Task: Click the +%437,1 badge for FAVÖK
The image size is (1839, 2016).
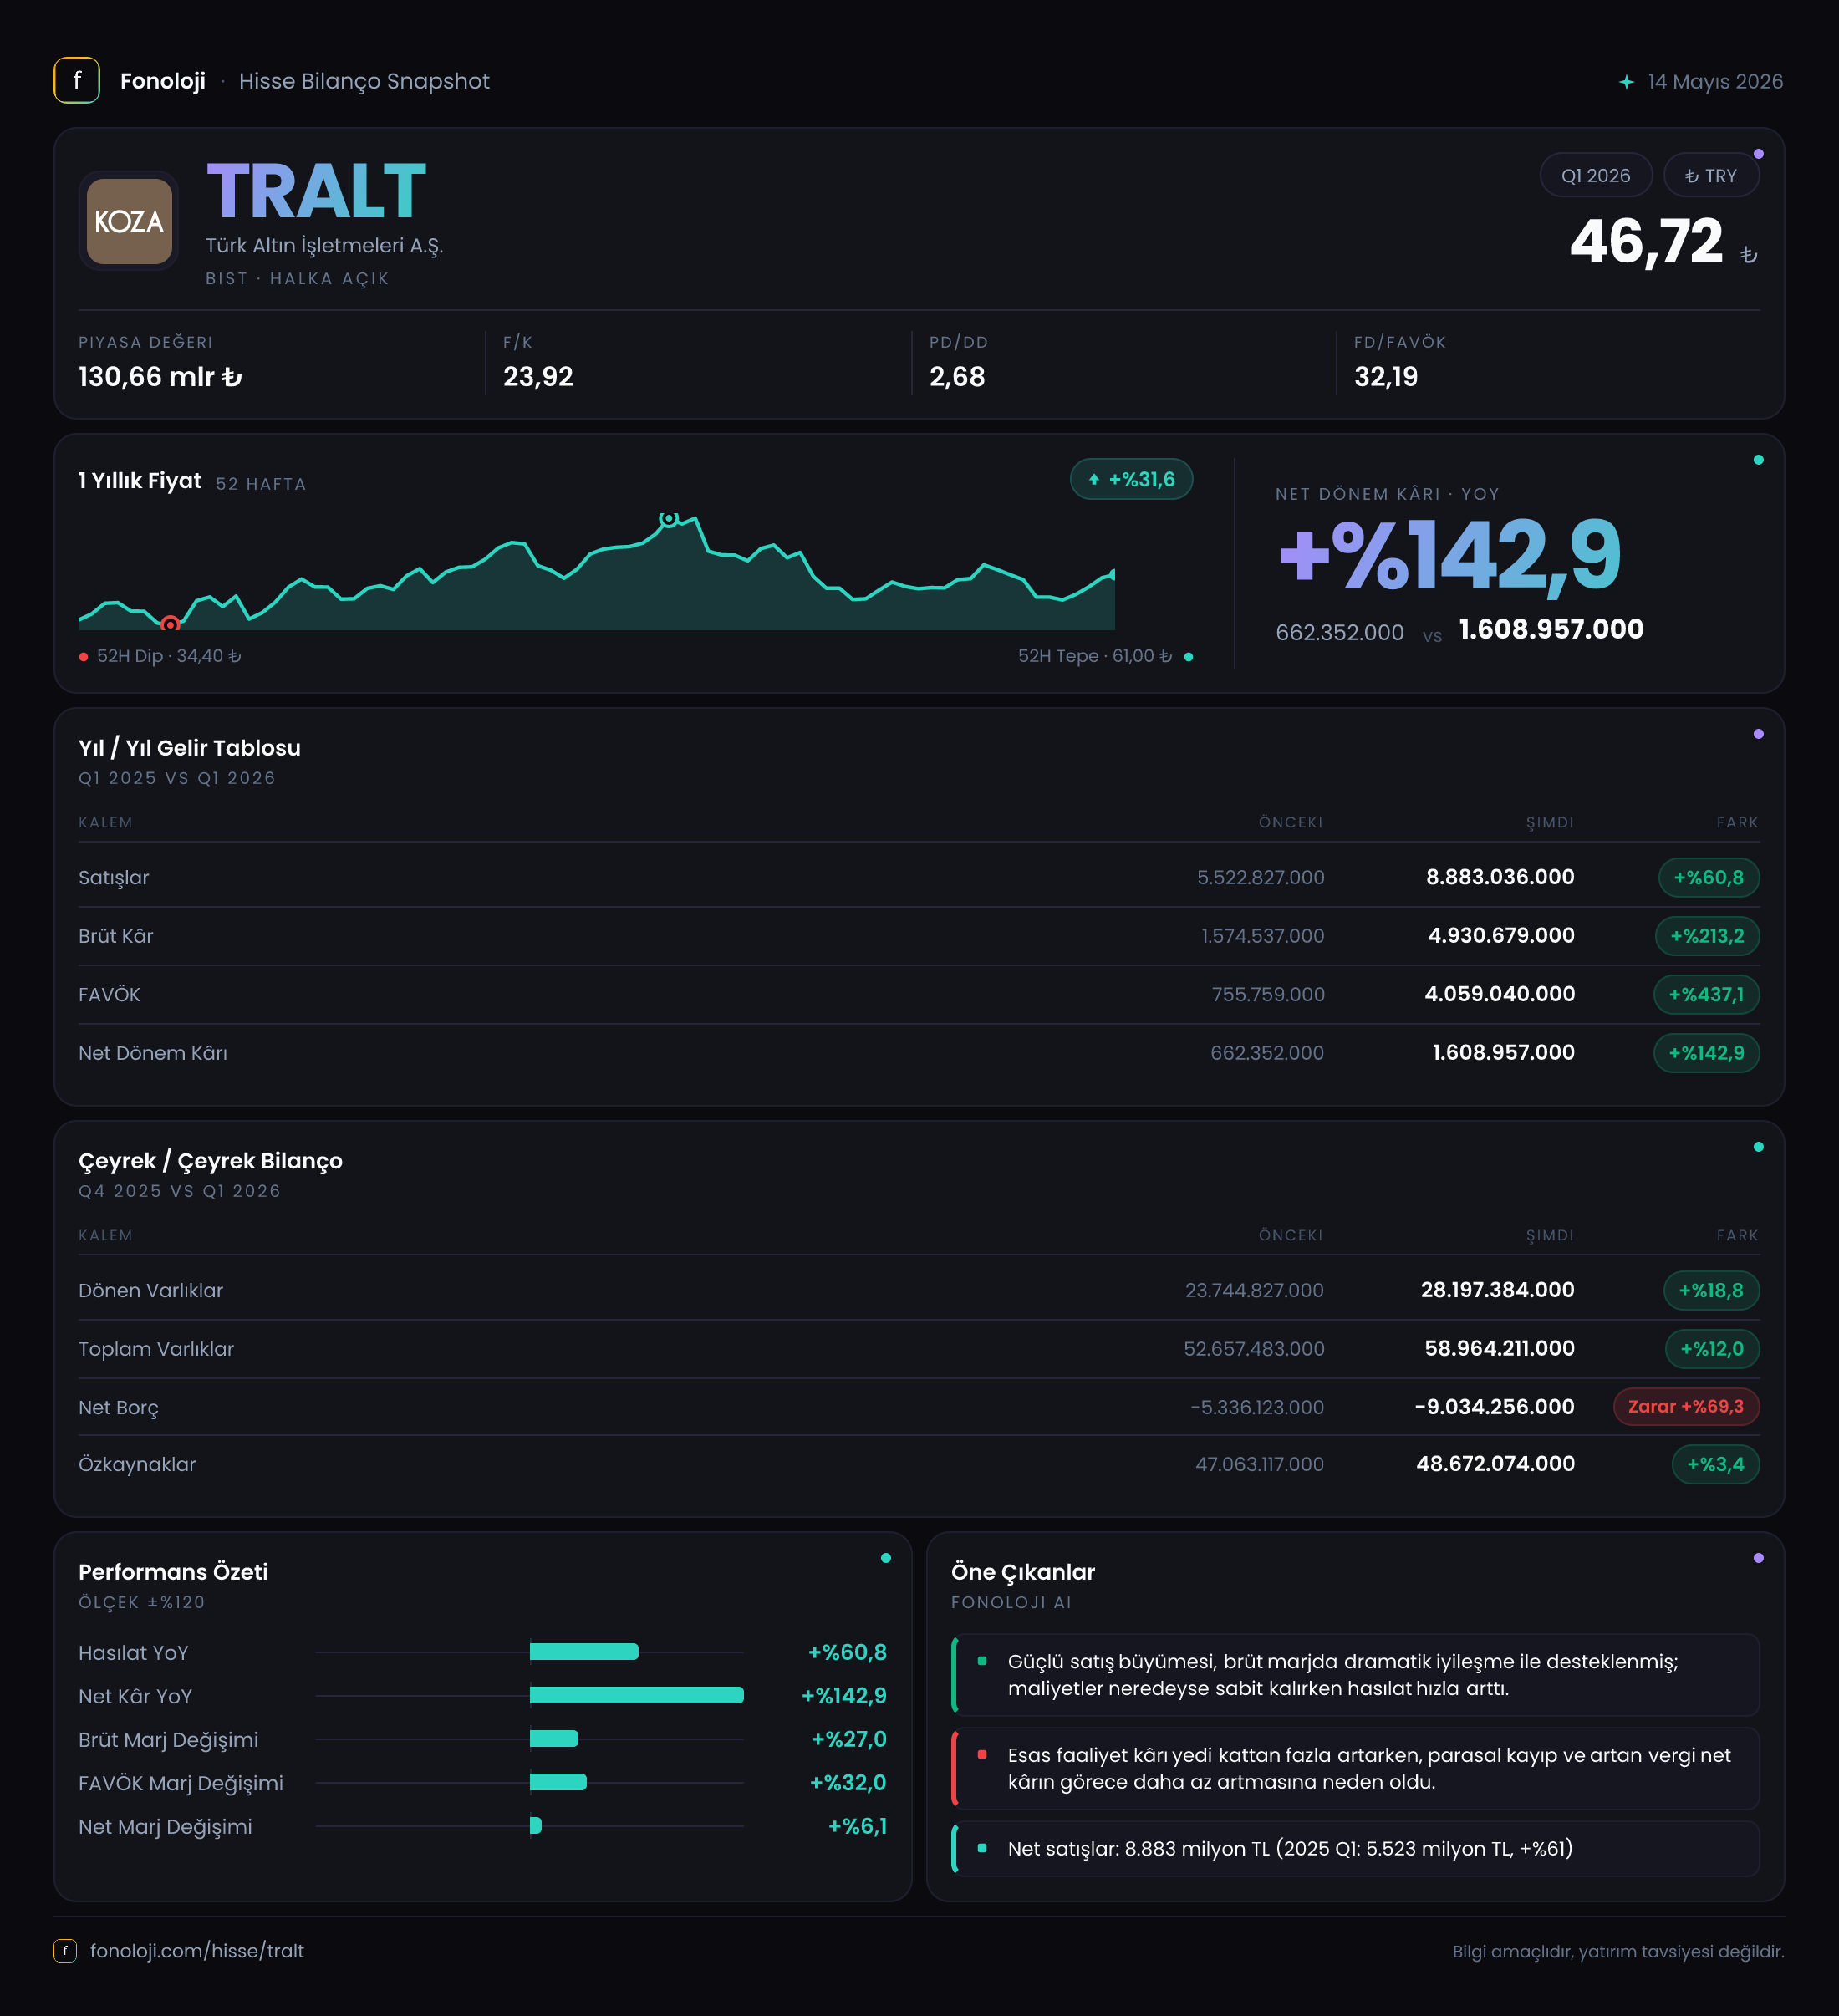Action: click(x=1706, y=994)
